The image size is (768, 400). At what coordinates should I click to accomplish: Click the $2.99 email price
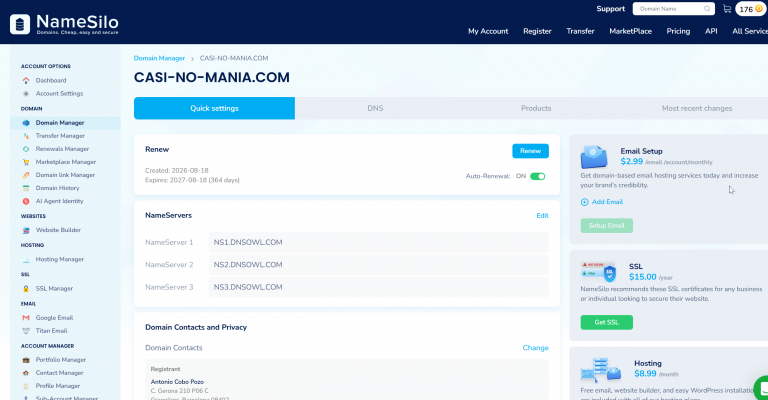[631, 162]
